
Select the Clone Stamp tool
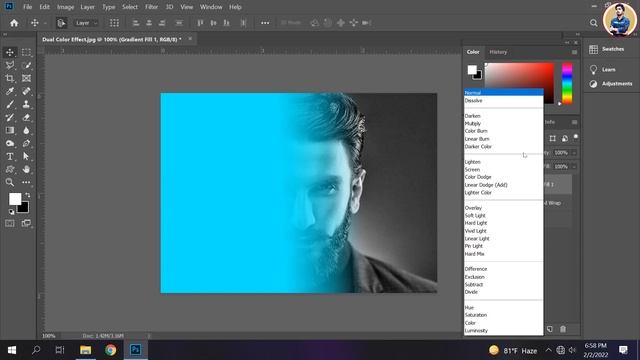[x=26, y=104]
